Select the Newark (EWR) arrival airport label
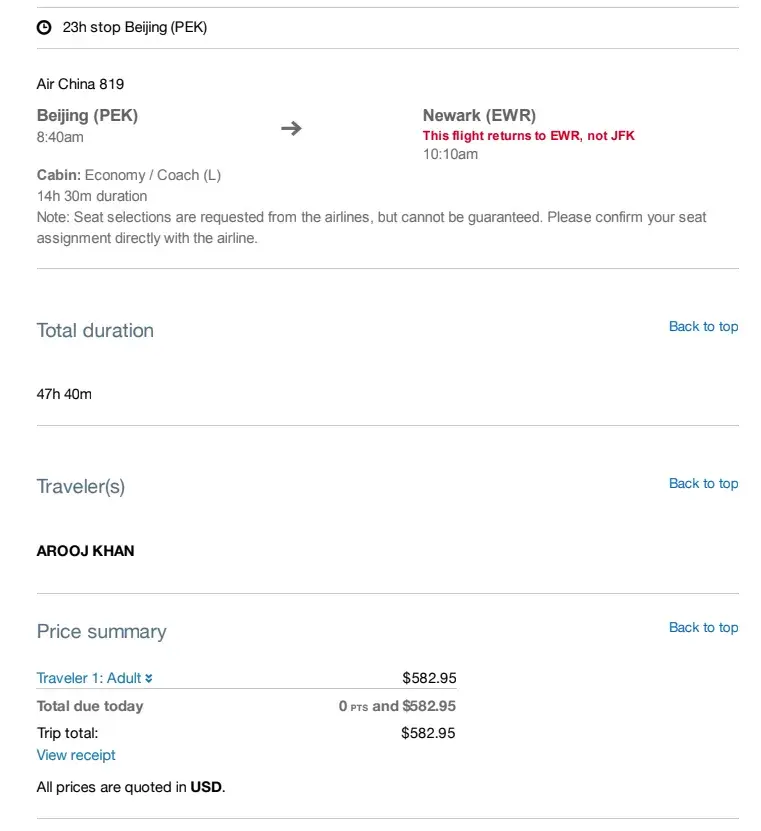761x831 pixels. click(479, 115)
